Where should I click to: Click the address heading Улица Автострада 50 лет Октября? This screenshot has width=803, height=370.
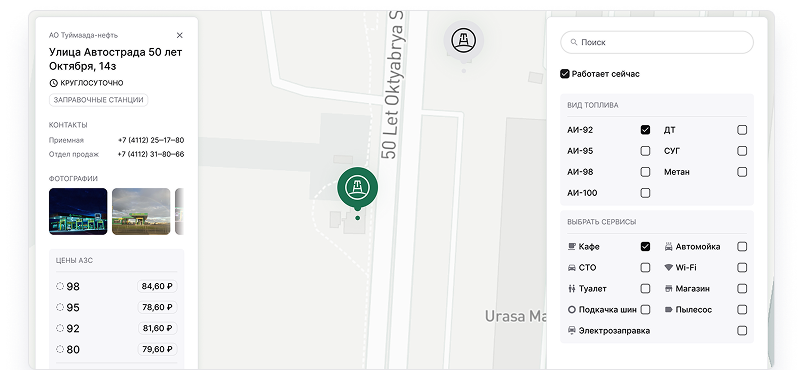[116, 59]
